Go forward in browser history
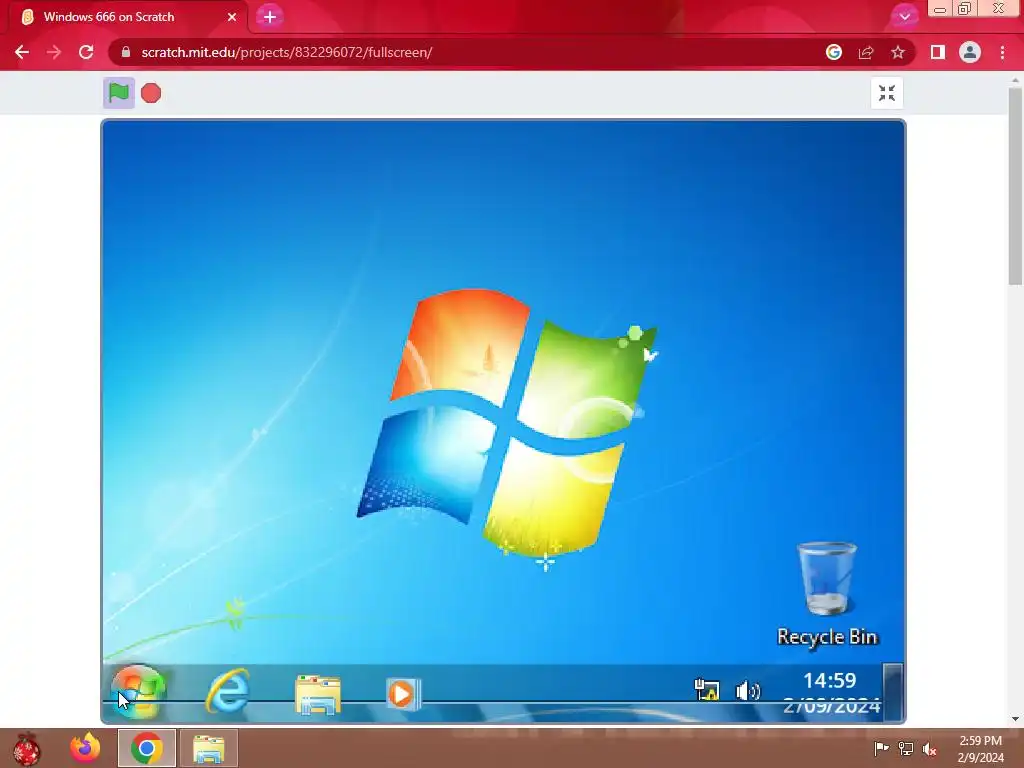 click(54, 52)
